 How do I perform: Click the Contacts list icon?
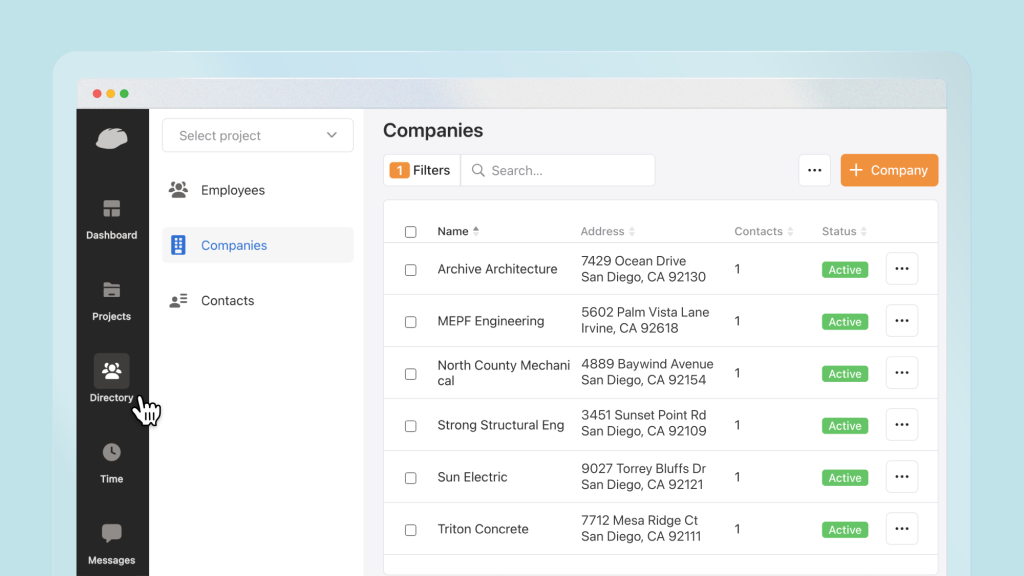coord(178,300)
